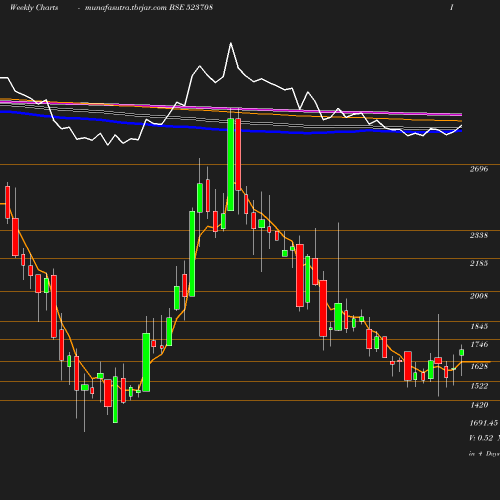This screenshot has width=500, height=500.
Task: Click the 'Weekly Charts' title text
Action: [34, 8]
